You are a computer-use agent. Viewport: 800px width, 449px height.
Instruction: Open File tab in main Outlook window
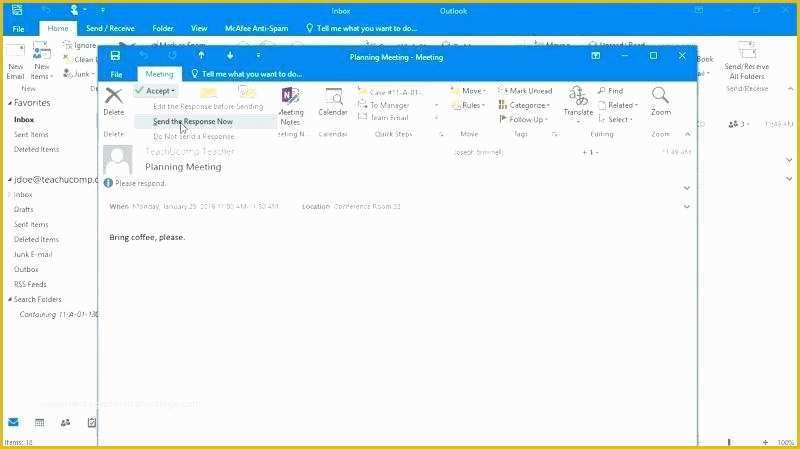click(x=18, y=29)
